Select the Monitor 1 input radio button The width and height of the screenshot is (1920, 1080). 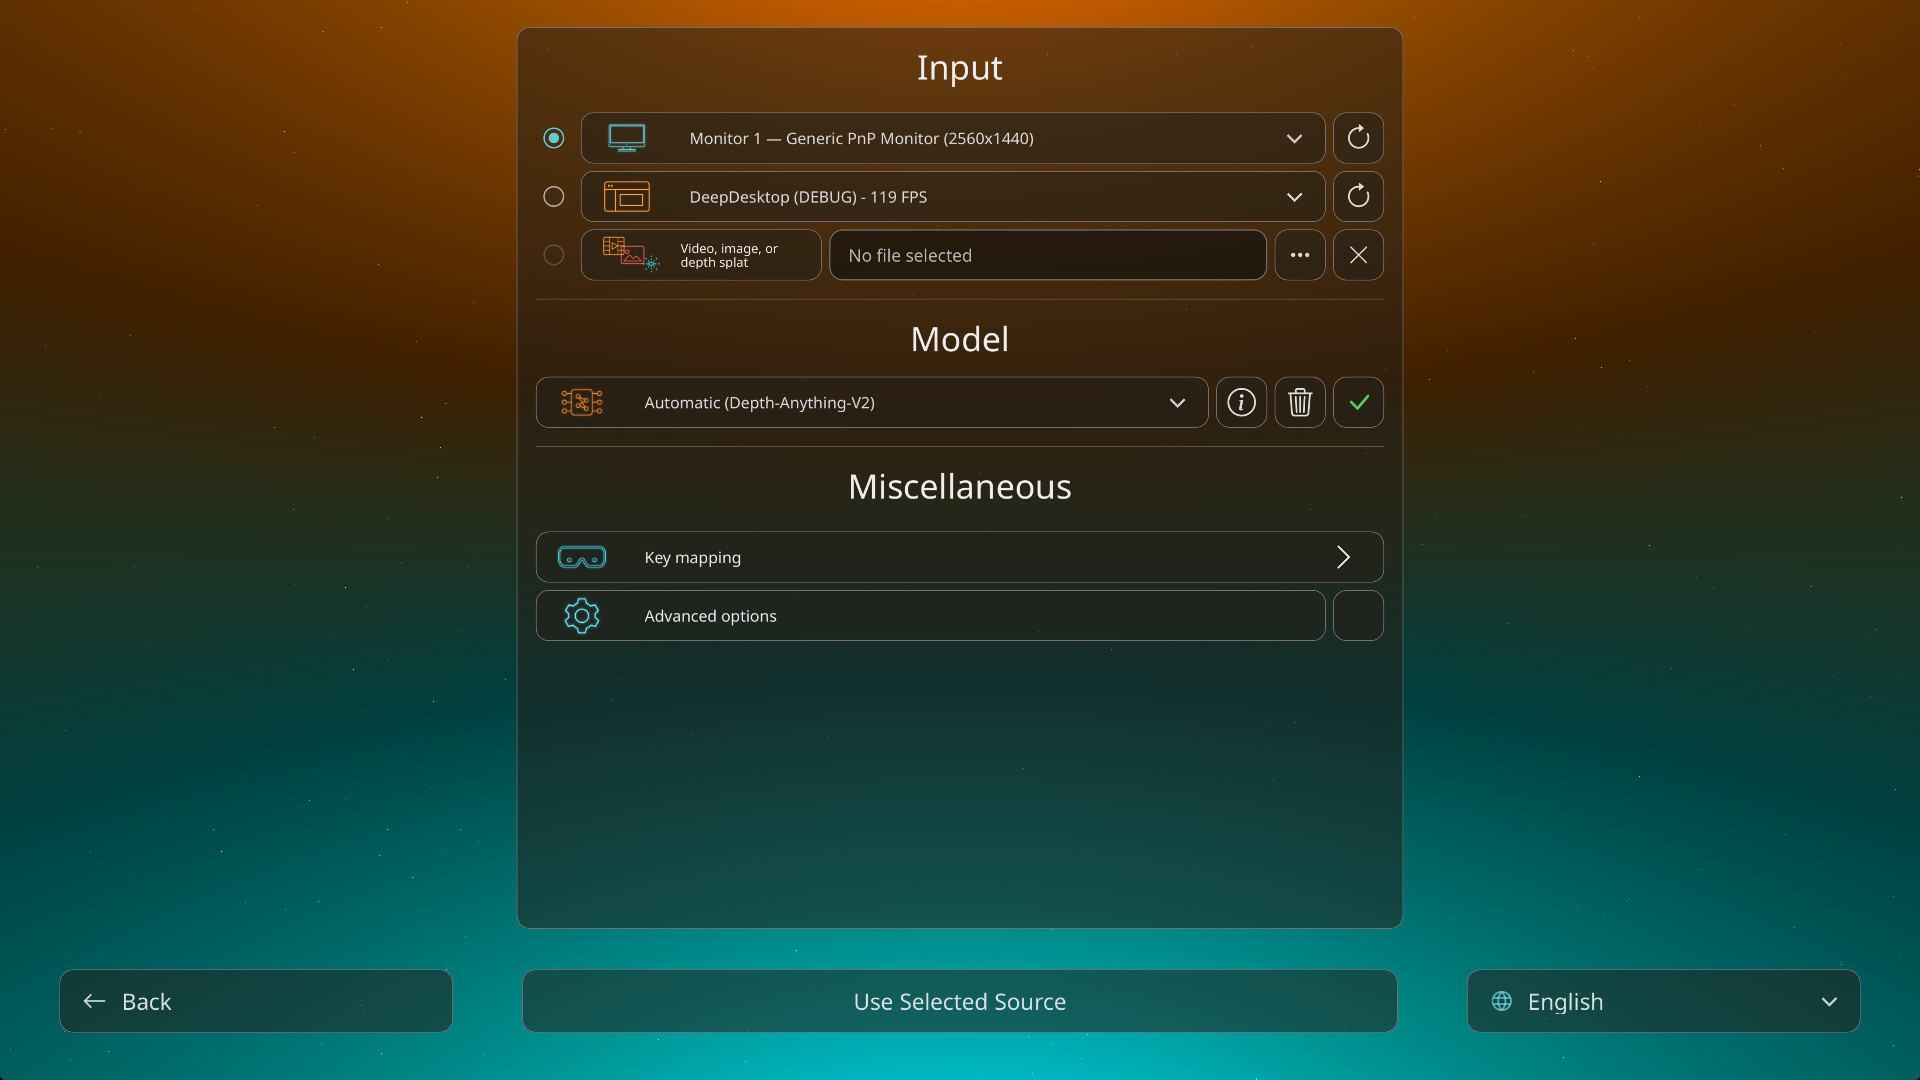click(x=553, y=138)
